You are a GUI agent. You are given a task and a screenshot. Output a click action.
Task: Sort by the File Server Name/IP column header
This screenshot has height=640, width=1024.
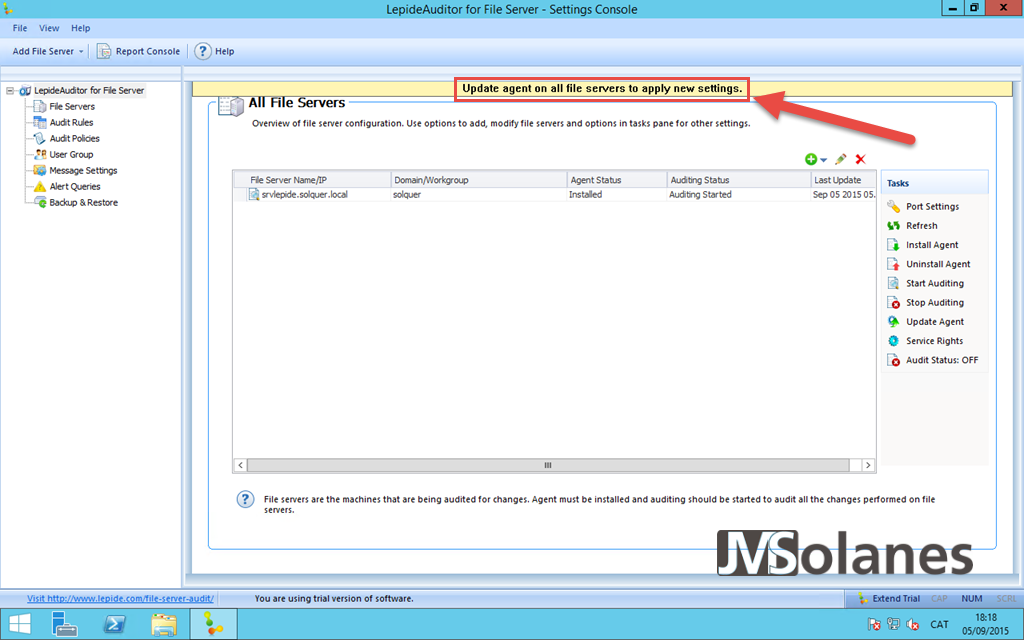pyautogui.click(x=312, y=180)
